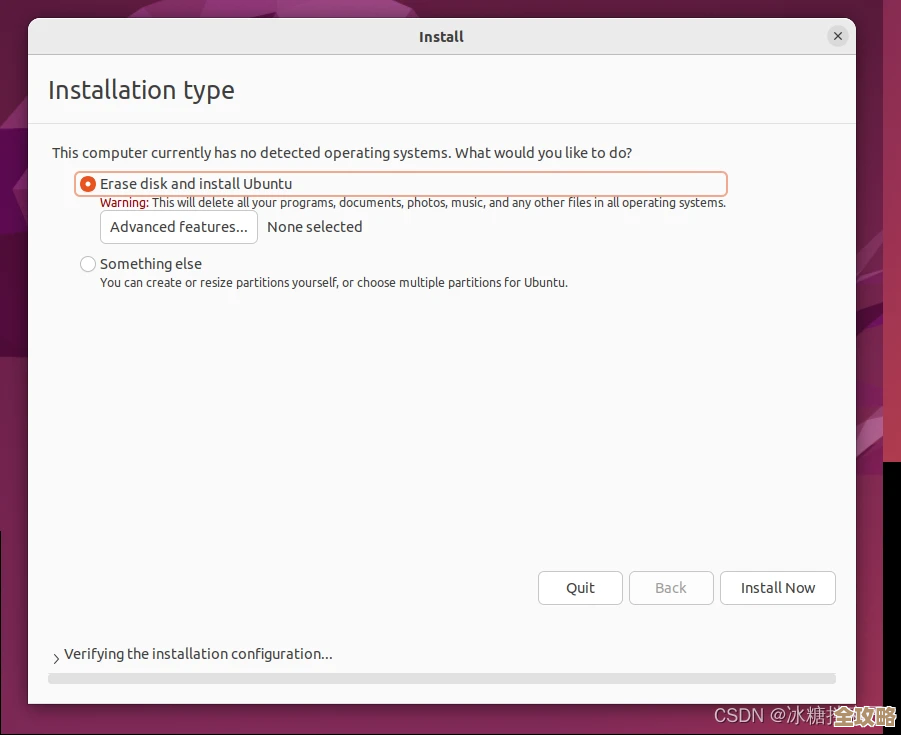Start installation with Install Now

coord(777,588)
